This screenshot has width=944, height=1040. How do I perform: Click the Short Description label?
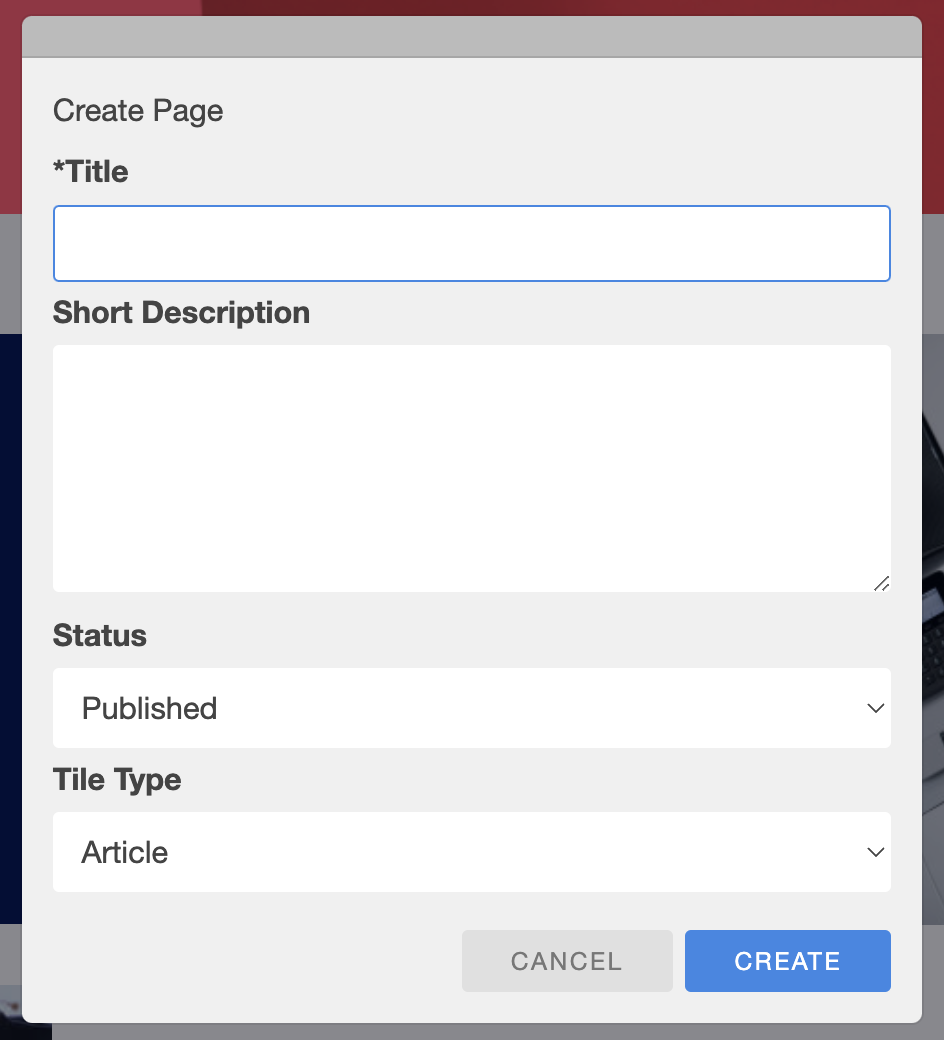click(x=181, y=312)
